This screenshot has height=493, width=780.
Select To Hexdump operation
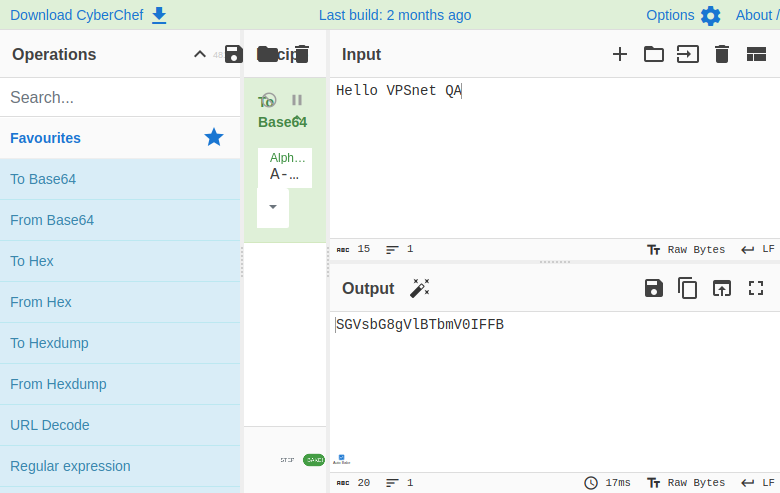120,343
